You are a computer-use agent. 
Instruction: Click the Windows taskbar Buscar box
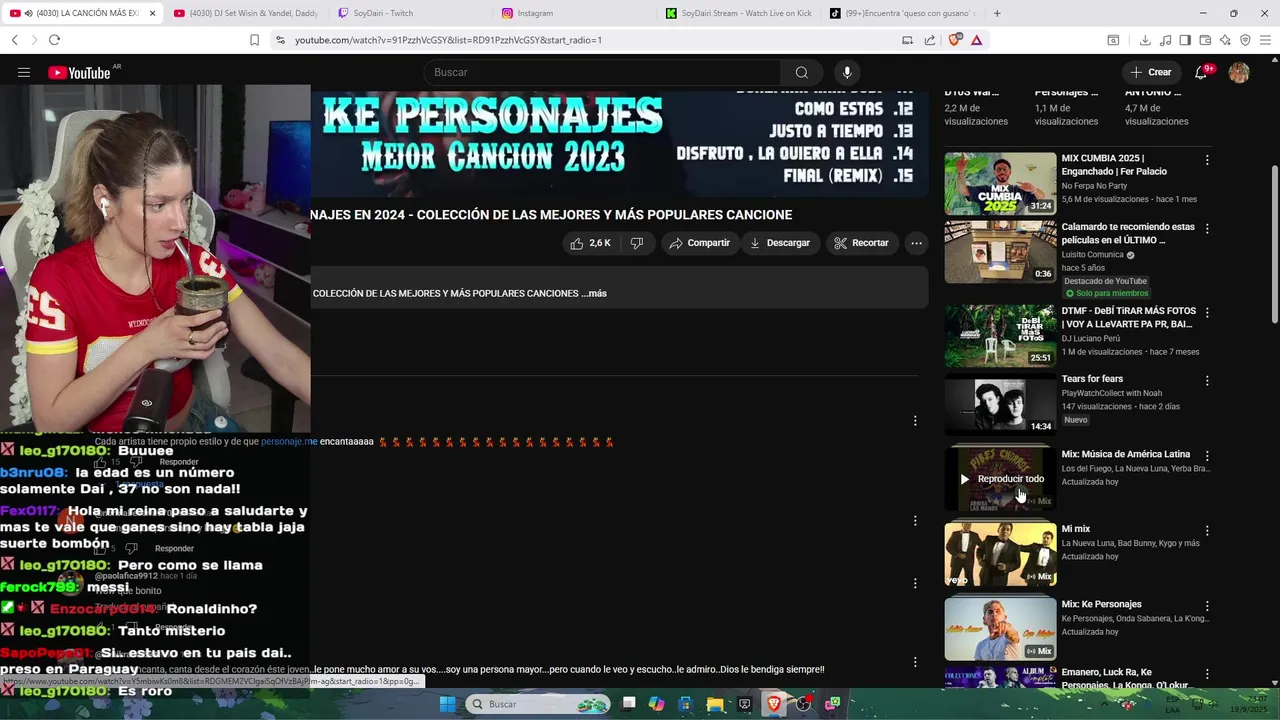point(539,704)
